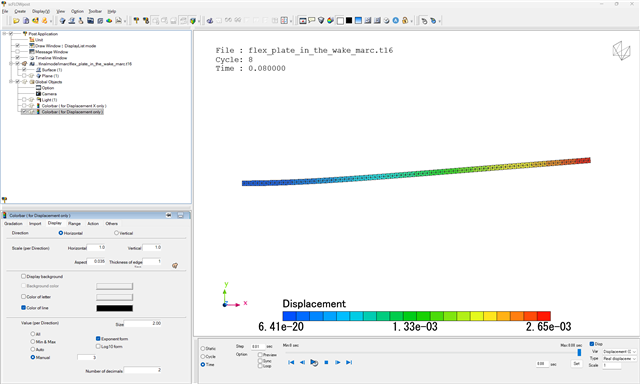Viewport: 640px width, 384px height.
Task: Click the white background color toolbar icon
Action: tap(340, 20)
